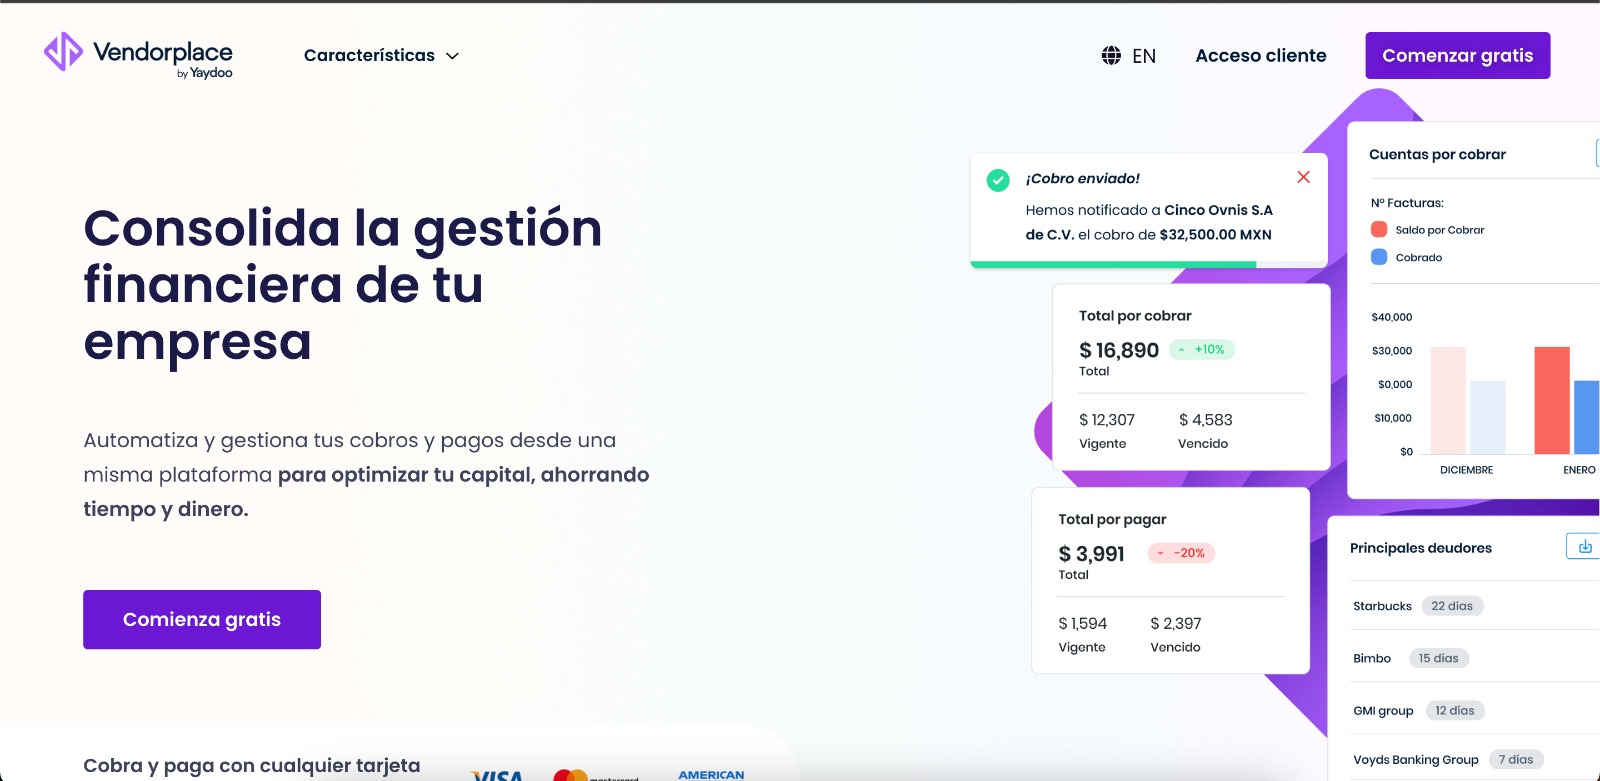Click the green checkmark success icon
The image size is (1600, 781).
coord(998,180)
